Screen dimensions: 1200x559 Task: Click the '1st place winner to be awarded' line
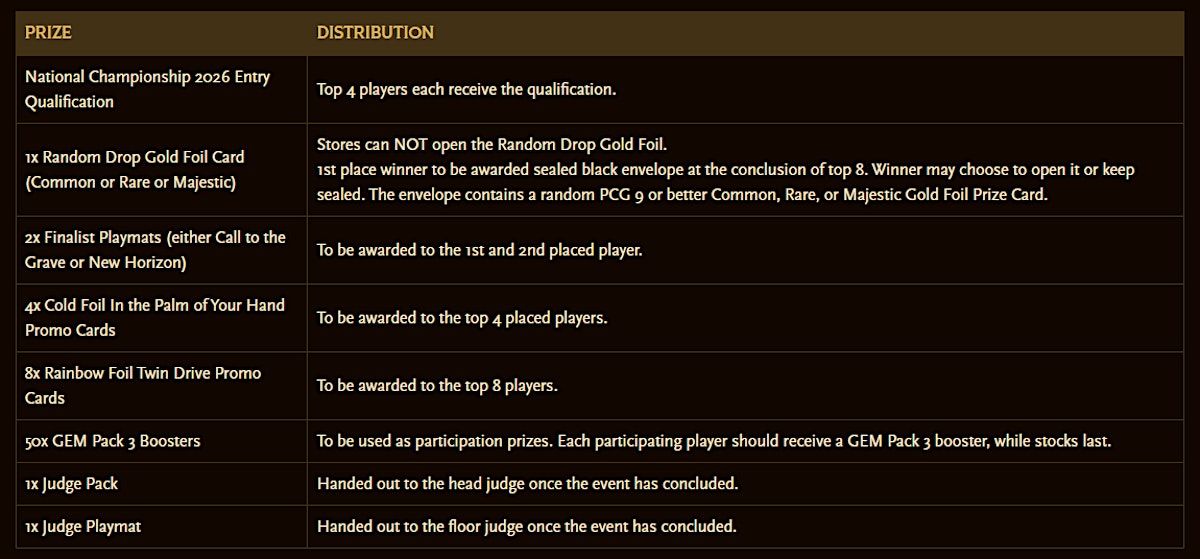tap(725, 169)
